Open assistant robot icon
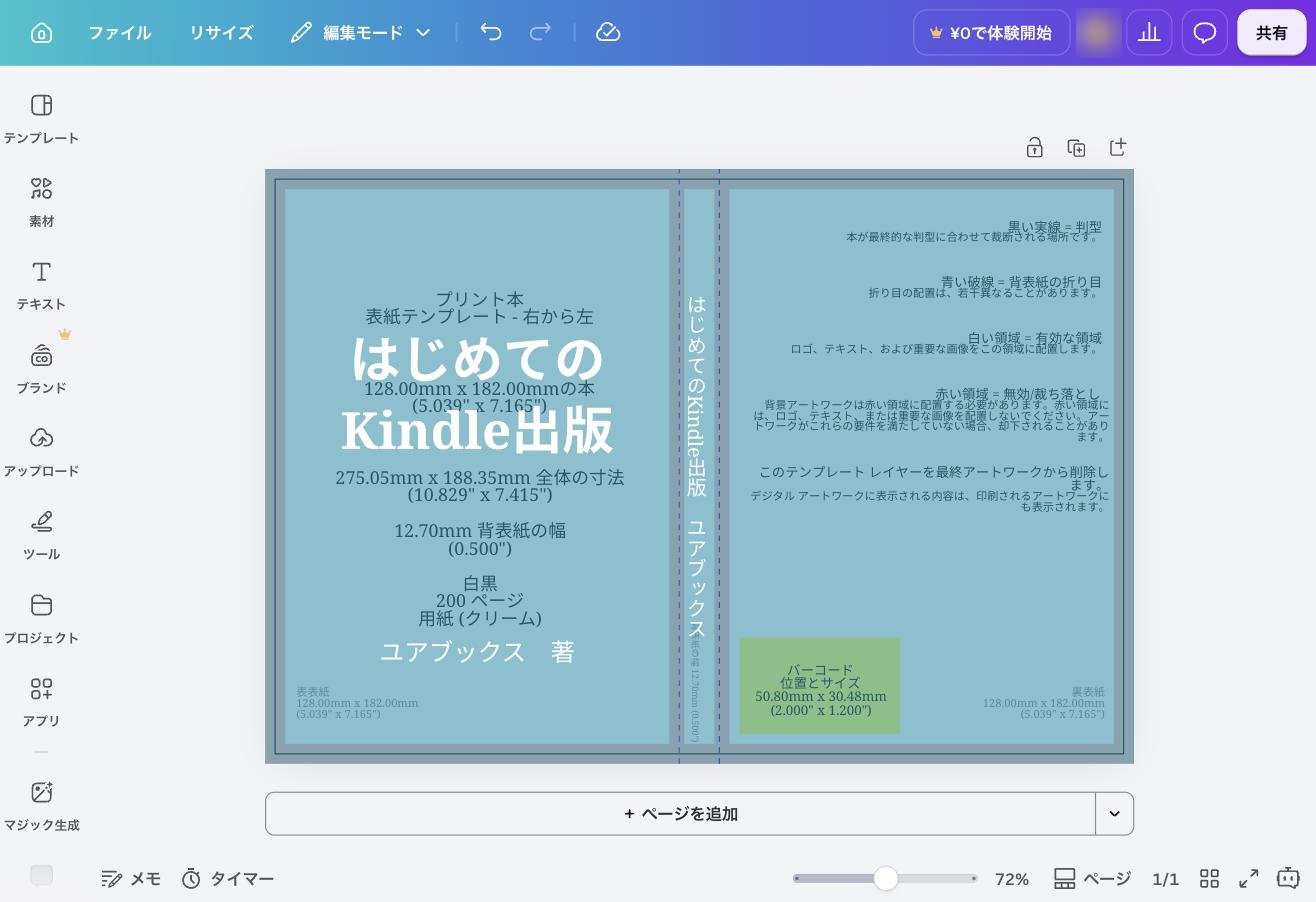 [1288, 879]
